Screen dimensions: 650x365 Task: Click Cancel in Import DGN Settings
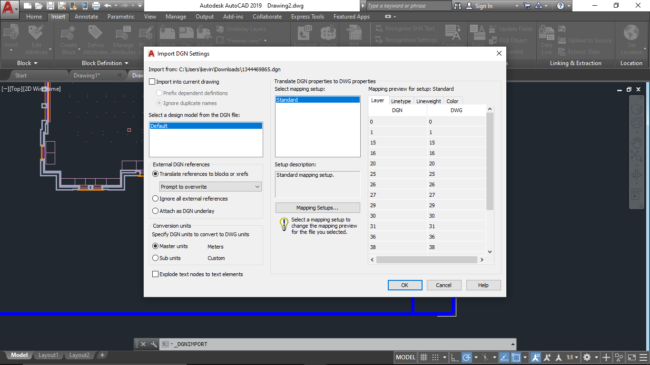click(443, 285)
